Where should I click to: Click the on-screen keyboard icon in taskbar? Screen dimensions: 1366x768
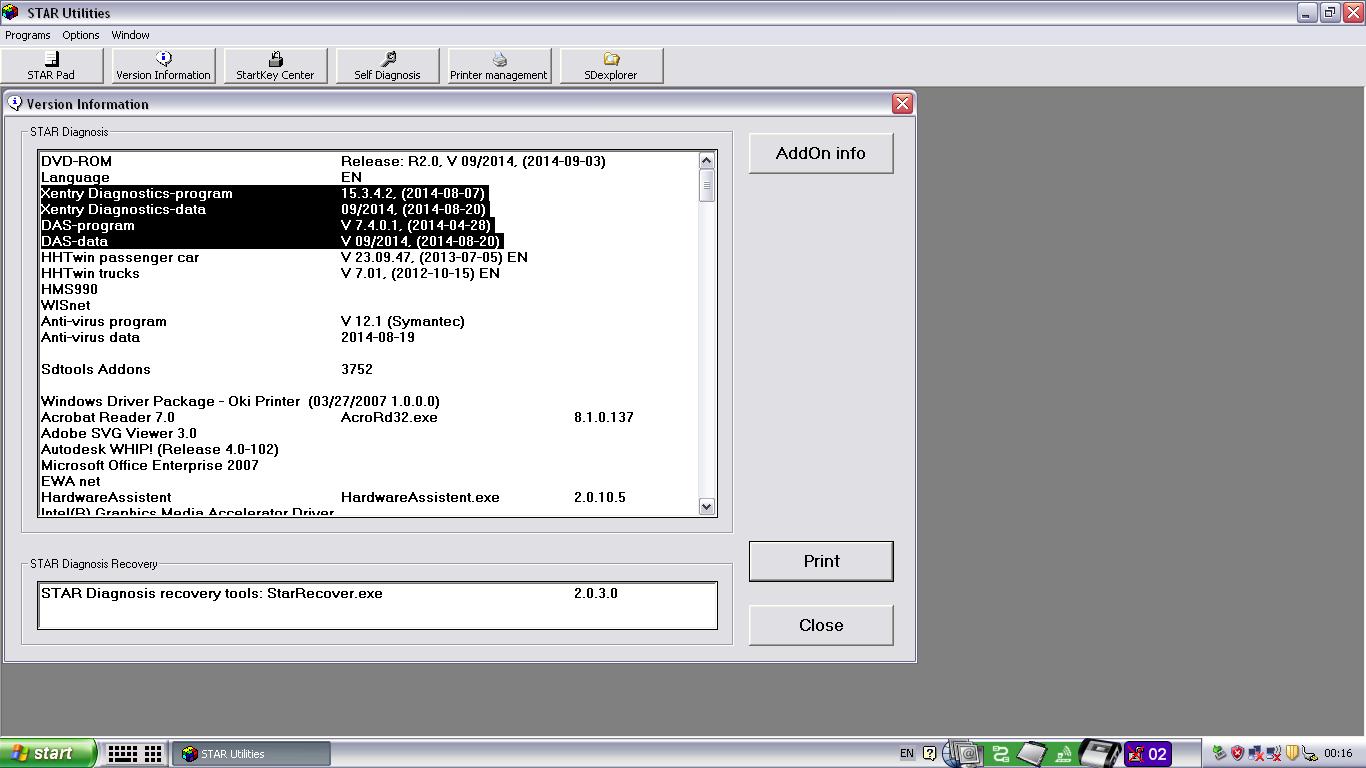coord(122,754)
